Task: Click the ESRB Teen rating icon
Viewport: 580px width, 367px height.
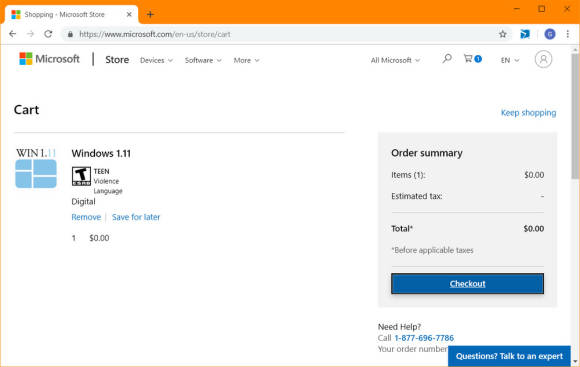Action: click(x=81, y=176)
